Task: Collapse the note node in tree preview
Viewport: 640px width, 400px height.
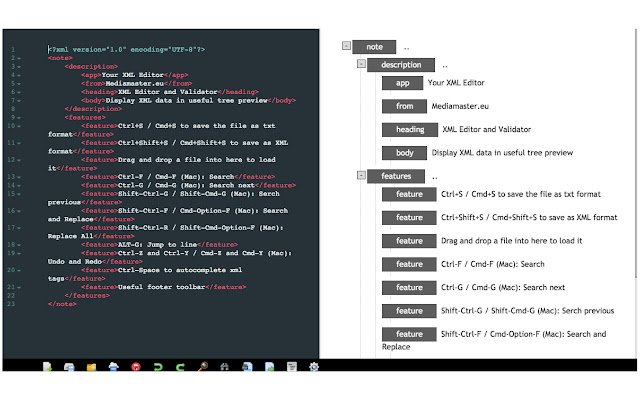Action: pos(346,46)
